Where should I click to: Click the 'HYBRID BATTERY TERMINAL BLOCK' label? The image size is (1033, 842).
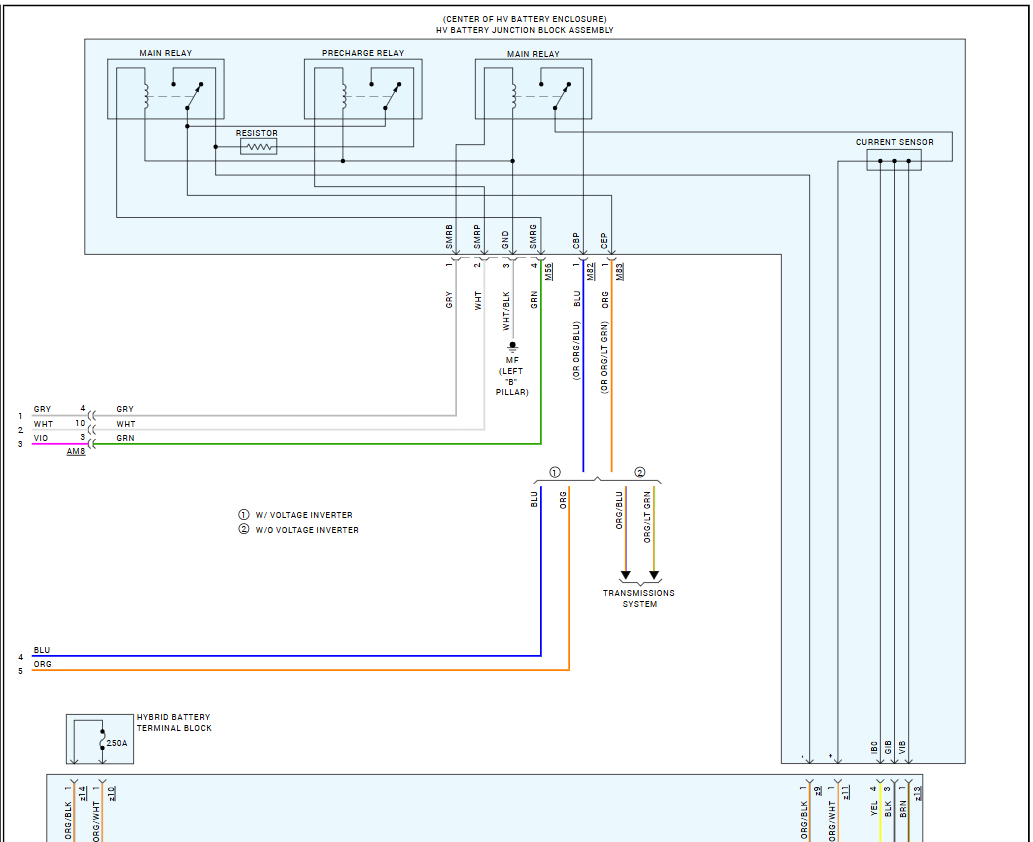coord(175,723)
